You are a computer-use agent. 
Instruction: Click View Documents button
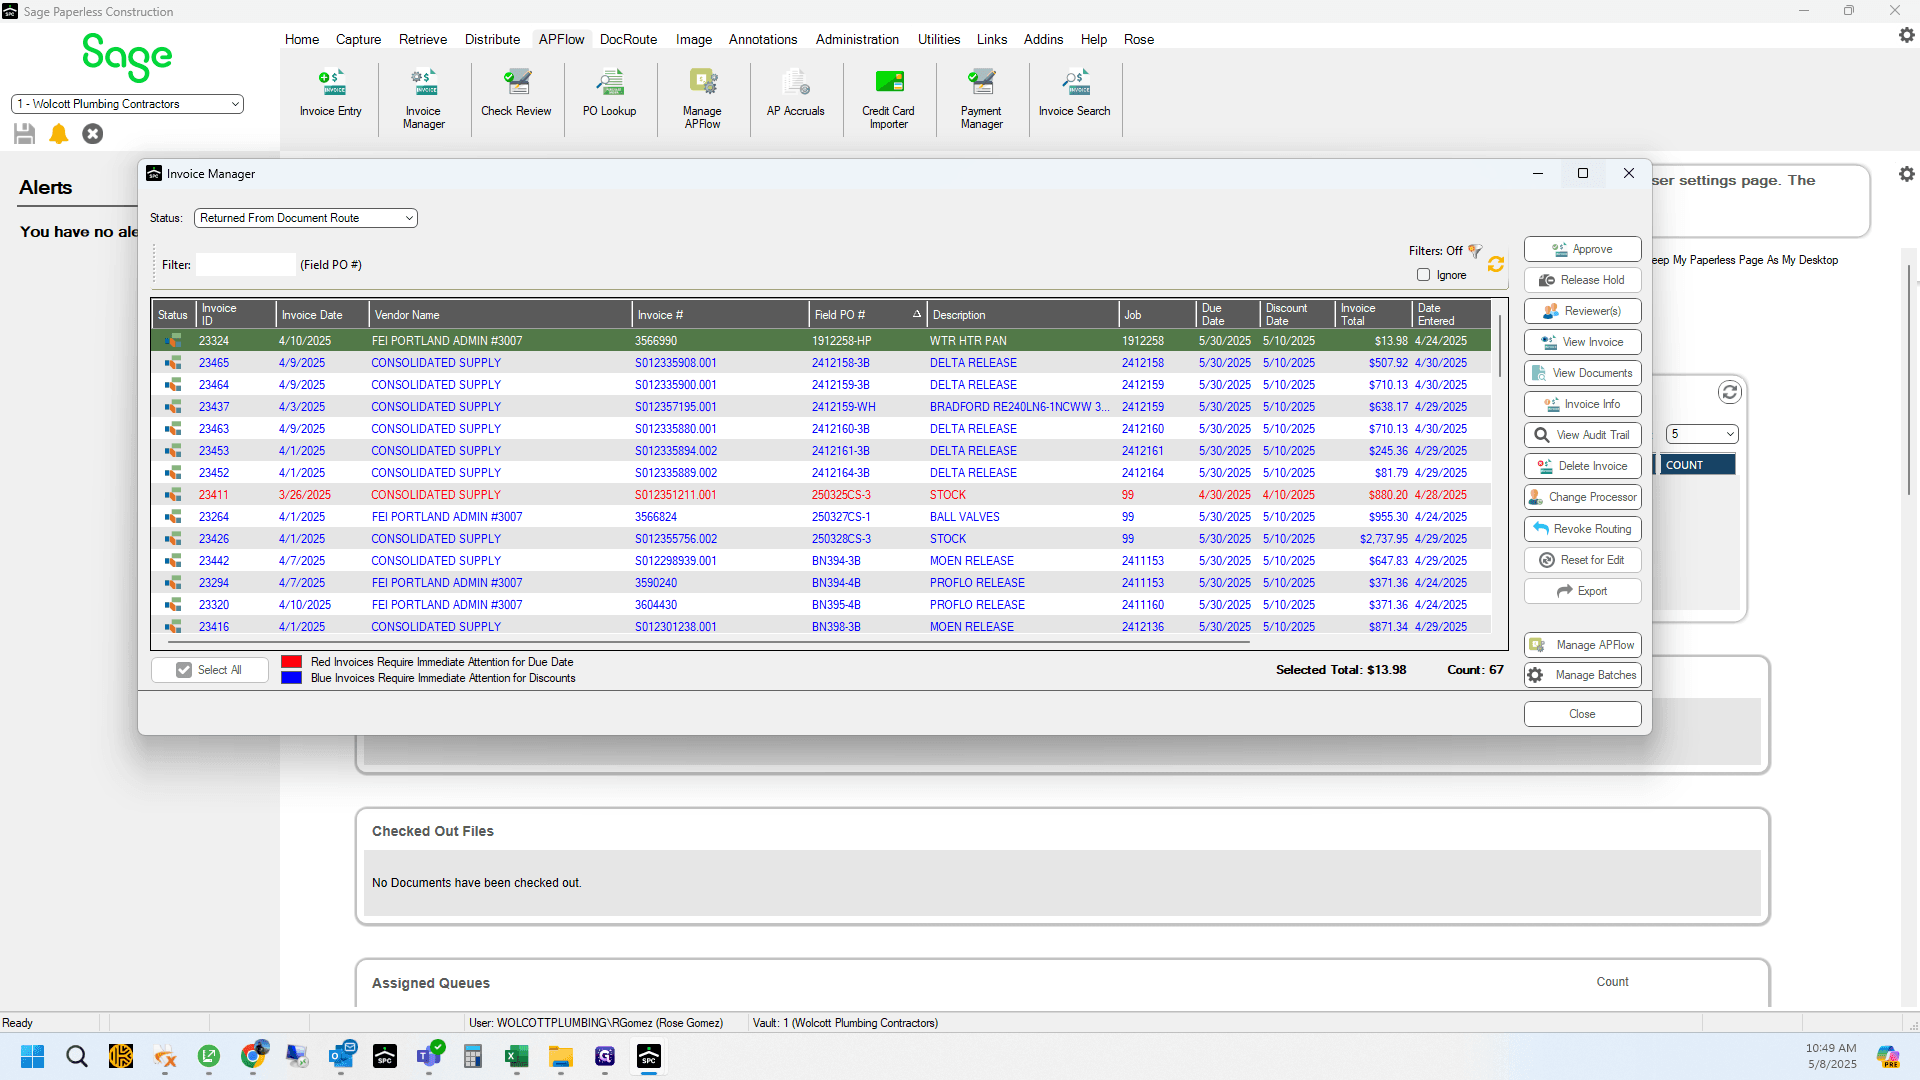(1583, 373)
